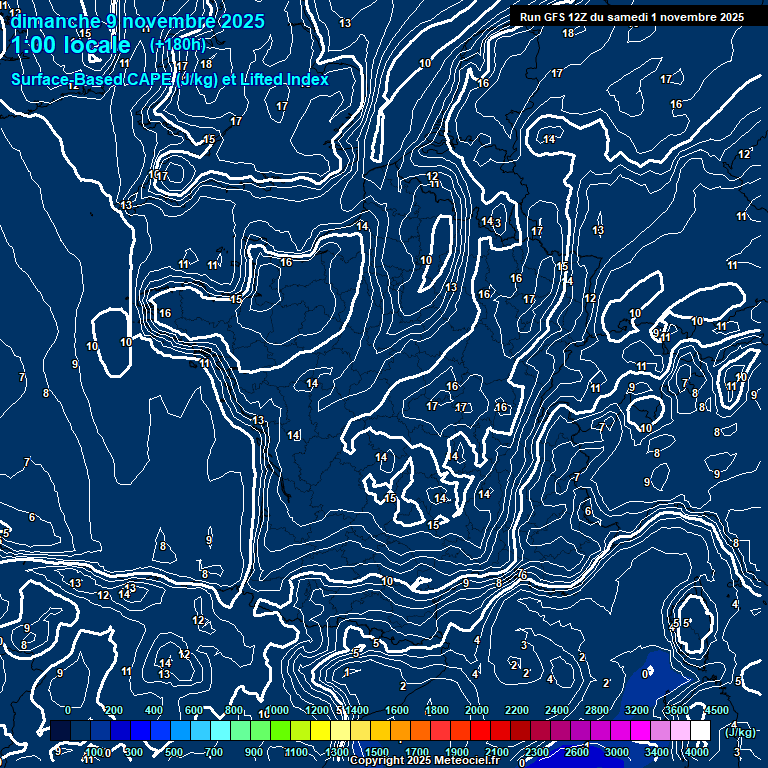Viewport: 768px width, 768px height.
Task: Click the legend value '800'
Action: [x=234, y=710]
